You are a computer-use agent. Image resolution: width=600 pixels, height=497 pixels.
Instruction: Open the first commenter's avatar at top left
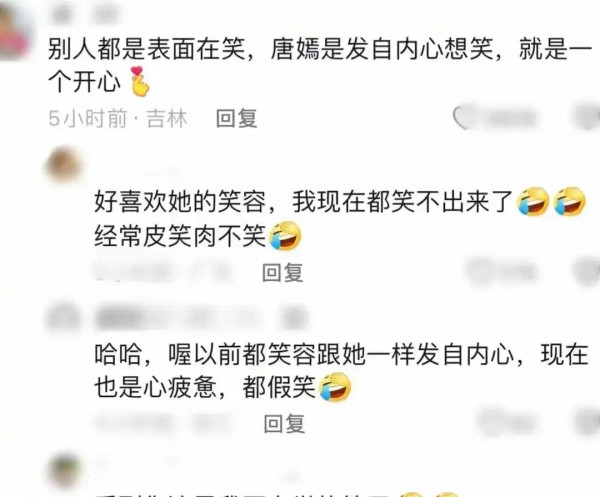[15, 31]
